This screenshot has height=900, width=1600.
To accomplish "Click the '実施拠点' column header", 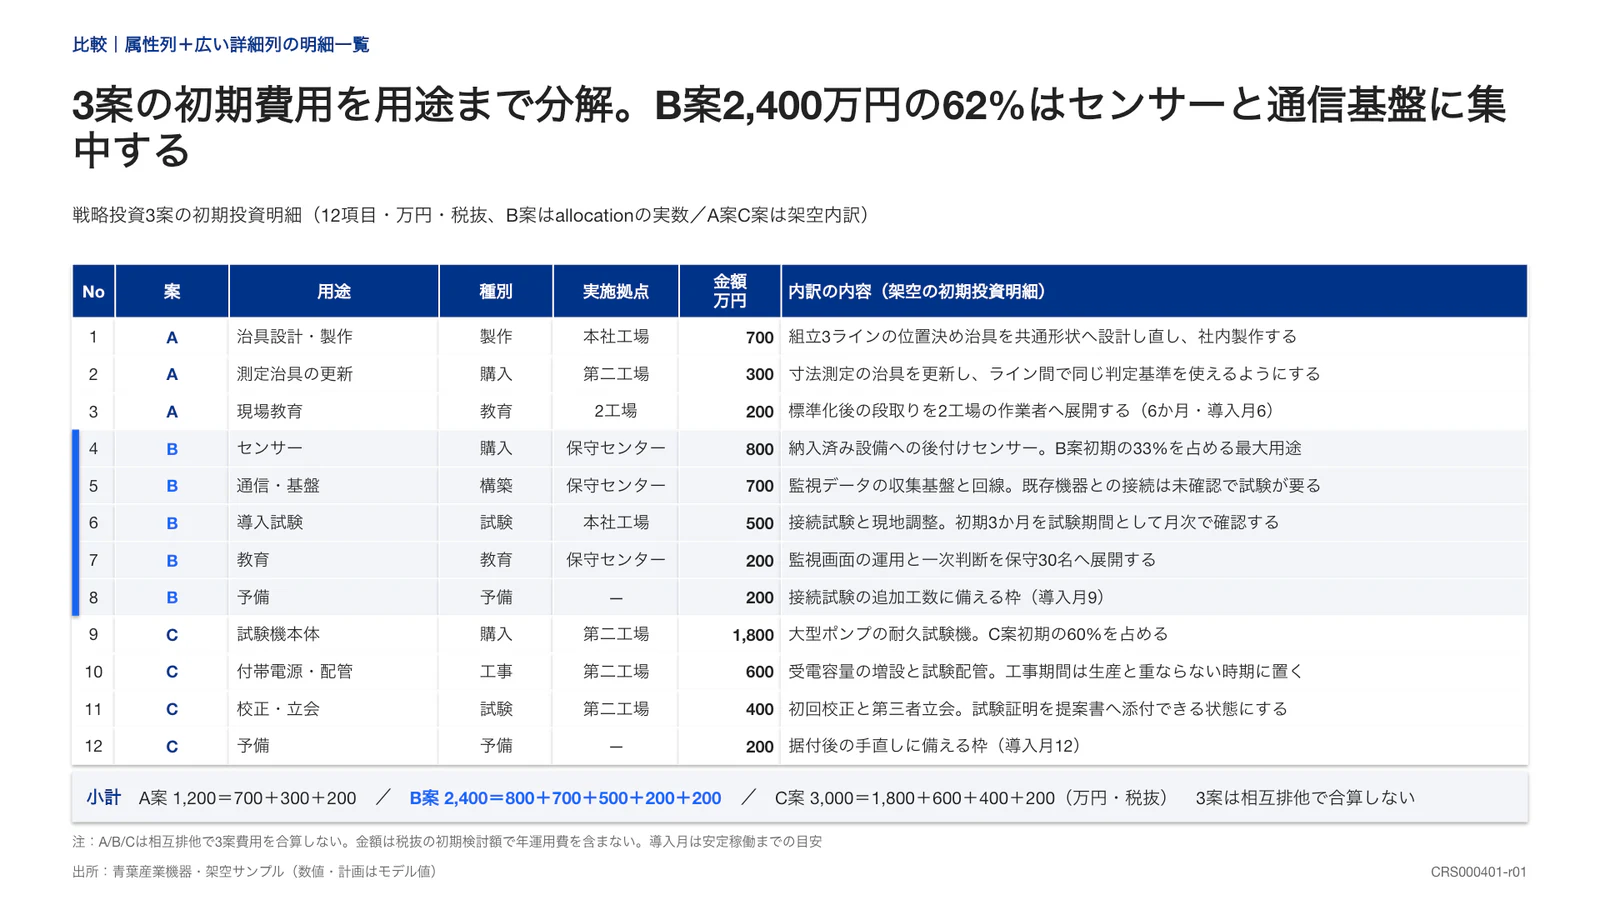I will [x=615, y=291].
